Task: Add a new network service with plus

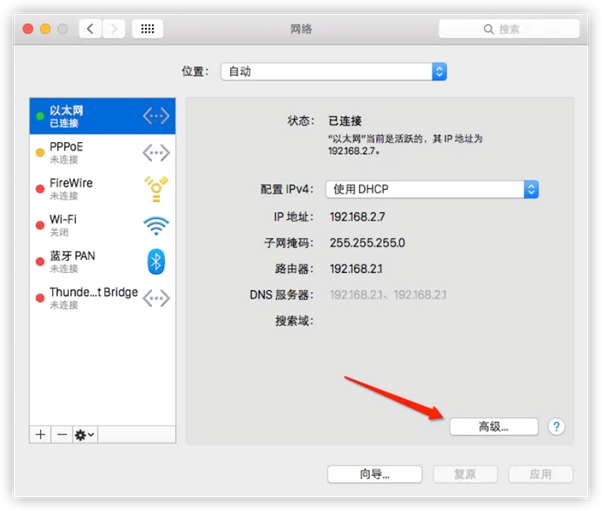Action: (x=41, y=435)
